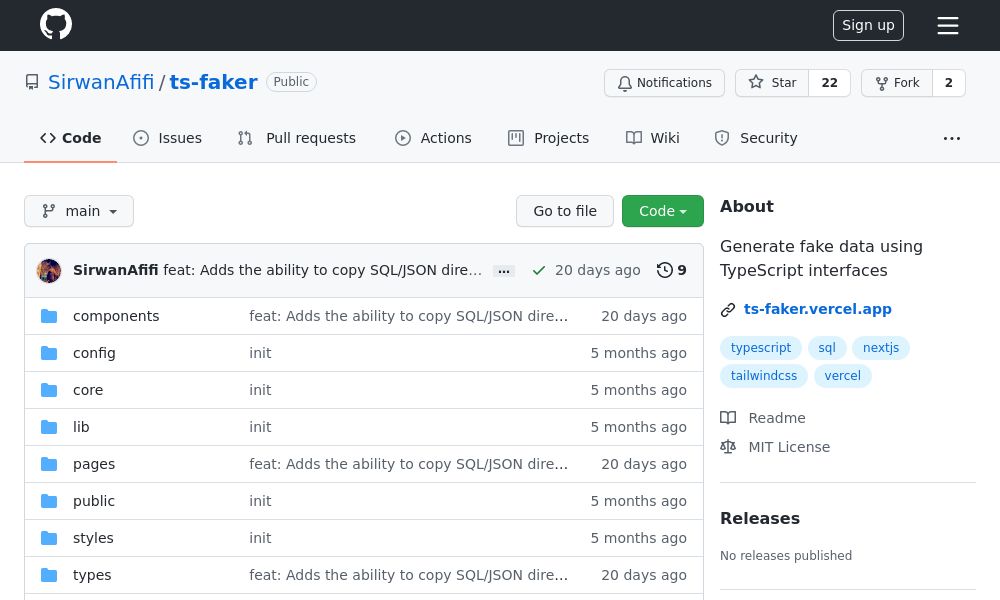The width and height of the screenshot is (1000, 600).
Task: Open the styles folder
Action: (x=93, y=538)
